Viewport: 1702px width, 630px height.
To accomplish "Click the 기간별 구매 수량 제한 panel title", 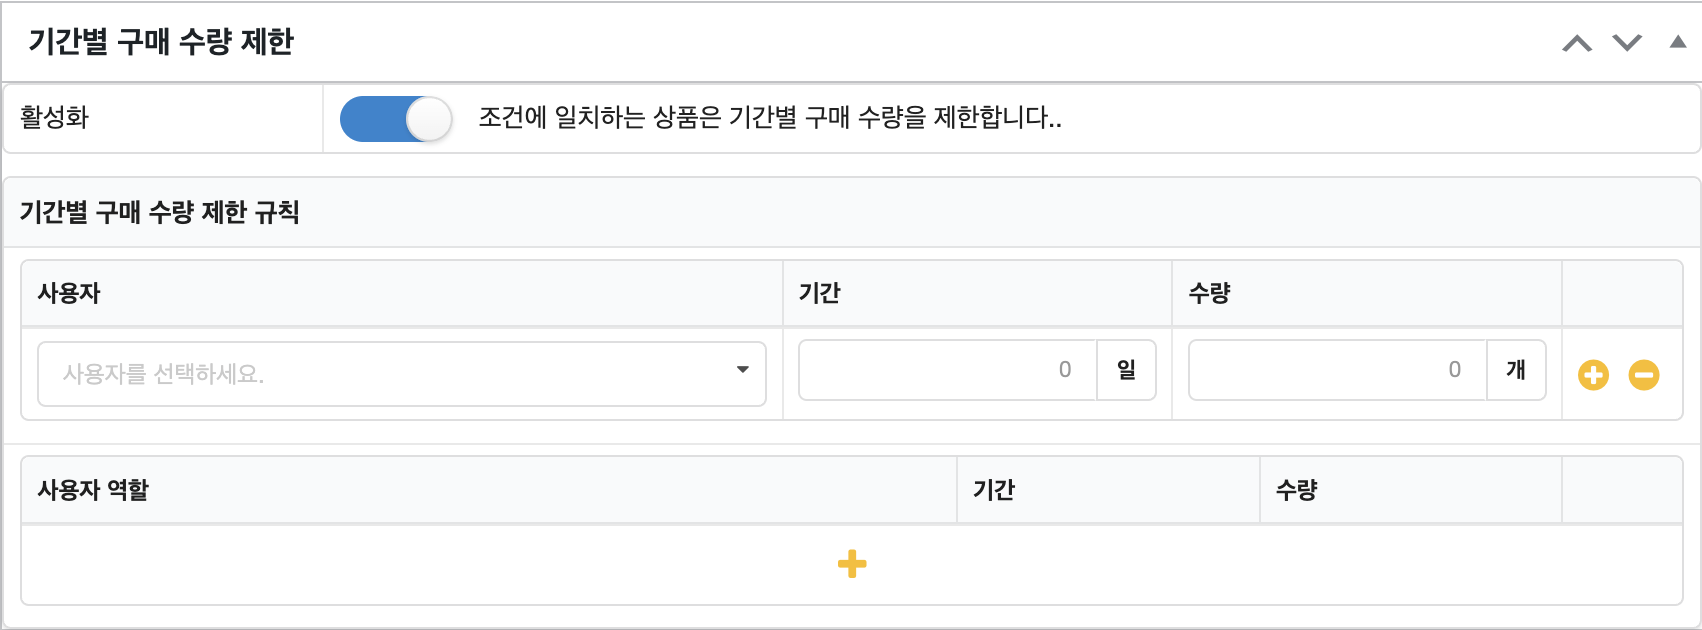I will coord(161,42).
